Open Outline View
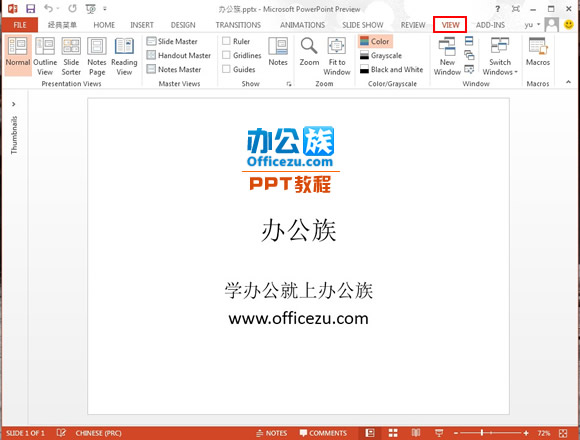Image resolution: width=580 pixels, height=440 pixels. pyautogui.click(x=45, y=55)
